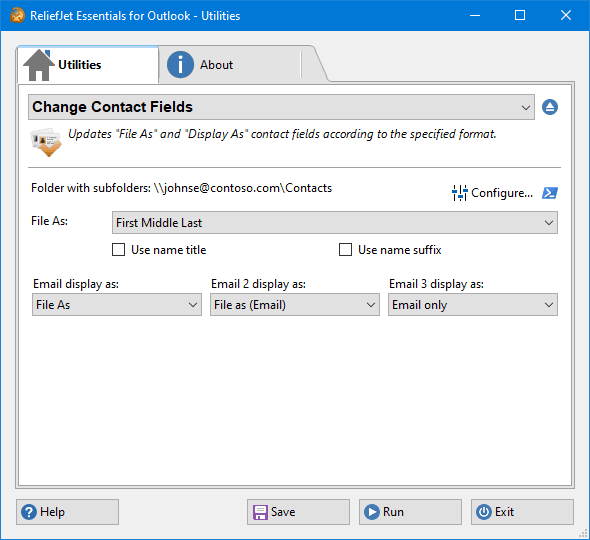Click the house icon on Utilities tab
Viewport: 590px width, 540px height.
[39, 65]
